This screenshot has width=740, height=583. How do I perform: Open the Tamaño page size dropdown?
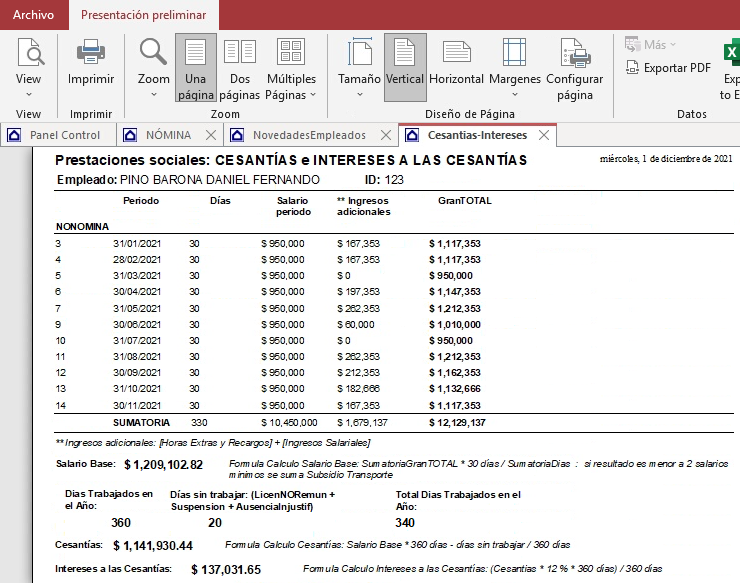point(359,95)
